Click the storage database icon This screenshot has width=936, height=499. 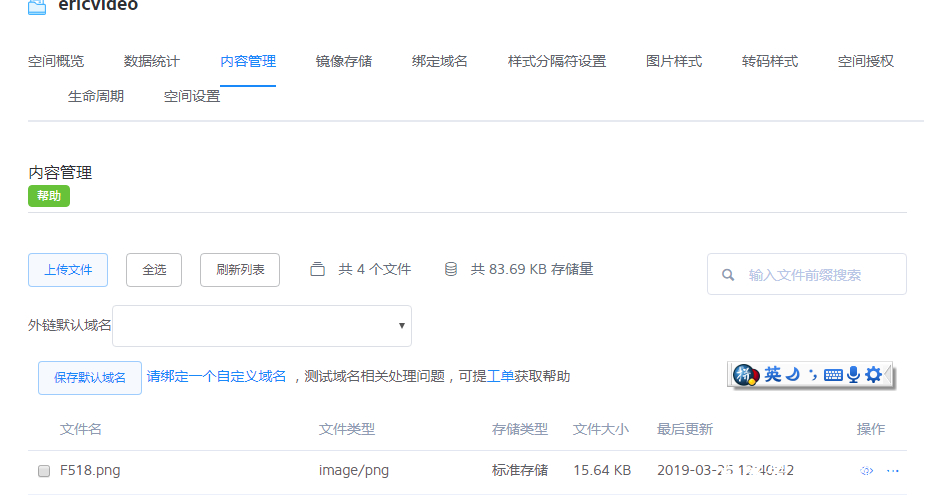coord(451,269)
